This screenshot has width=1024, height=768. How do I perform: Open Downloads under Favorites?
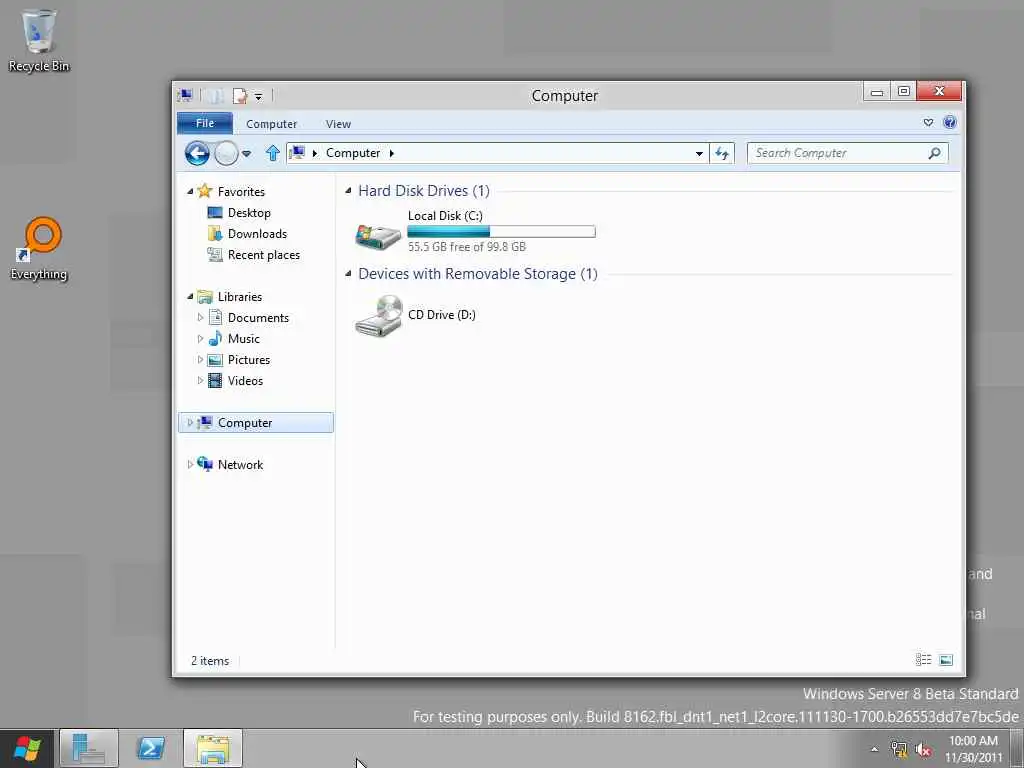coord(257,234)
